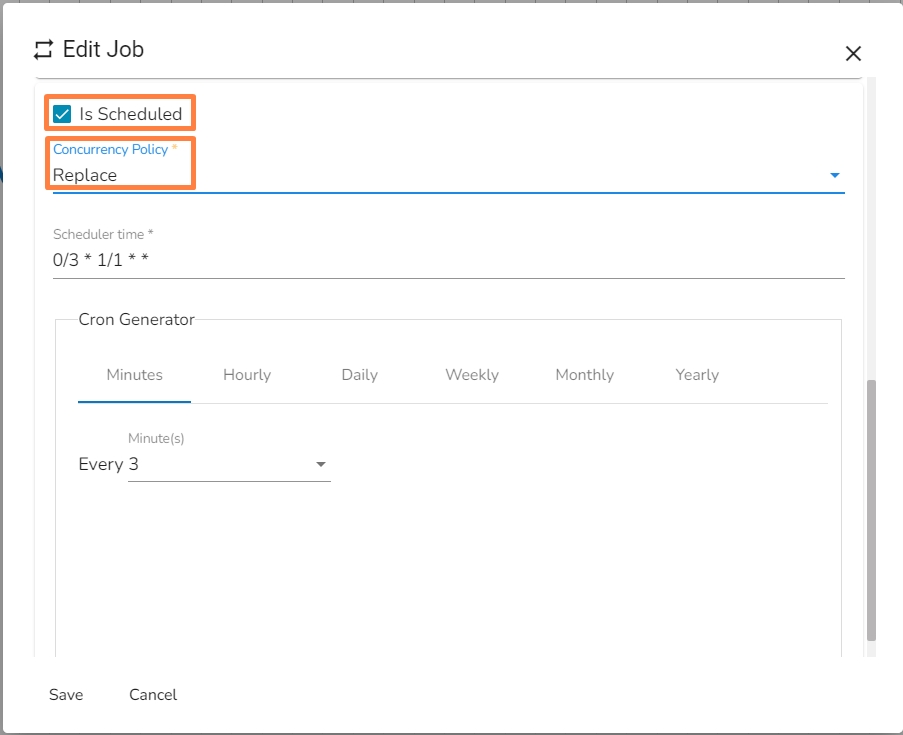Save the job changes

click(x=66, y=695)
